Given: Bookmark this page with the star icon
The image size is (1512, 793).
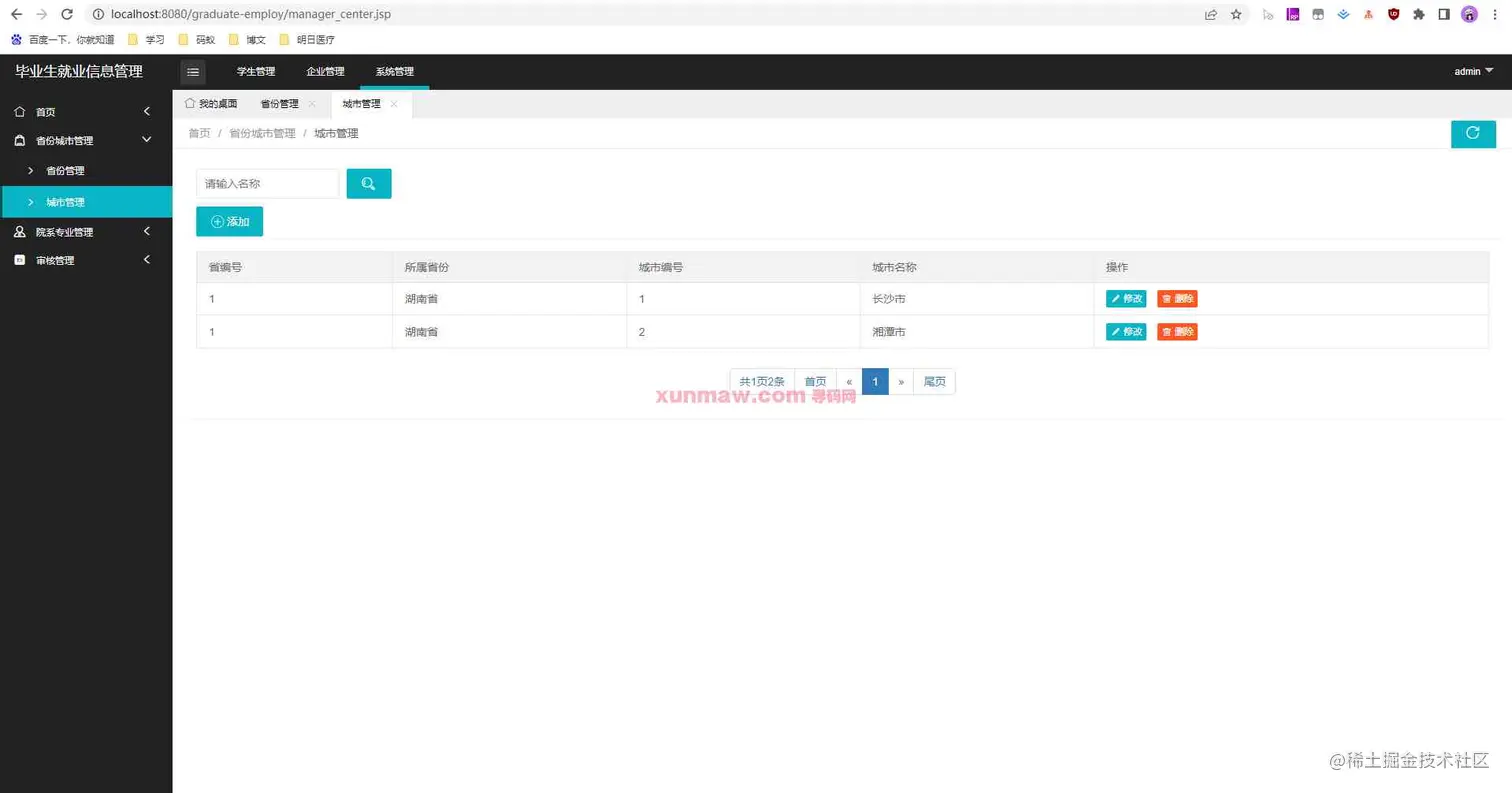Looking at the screenshot, I should coord(1236,14).
